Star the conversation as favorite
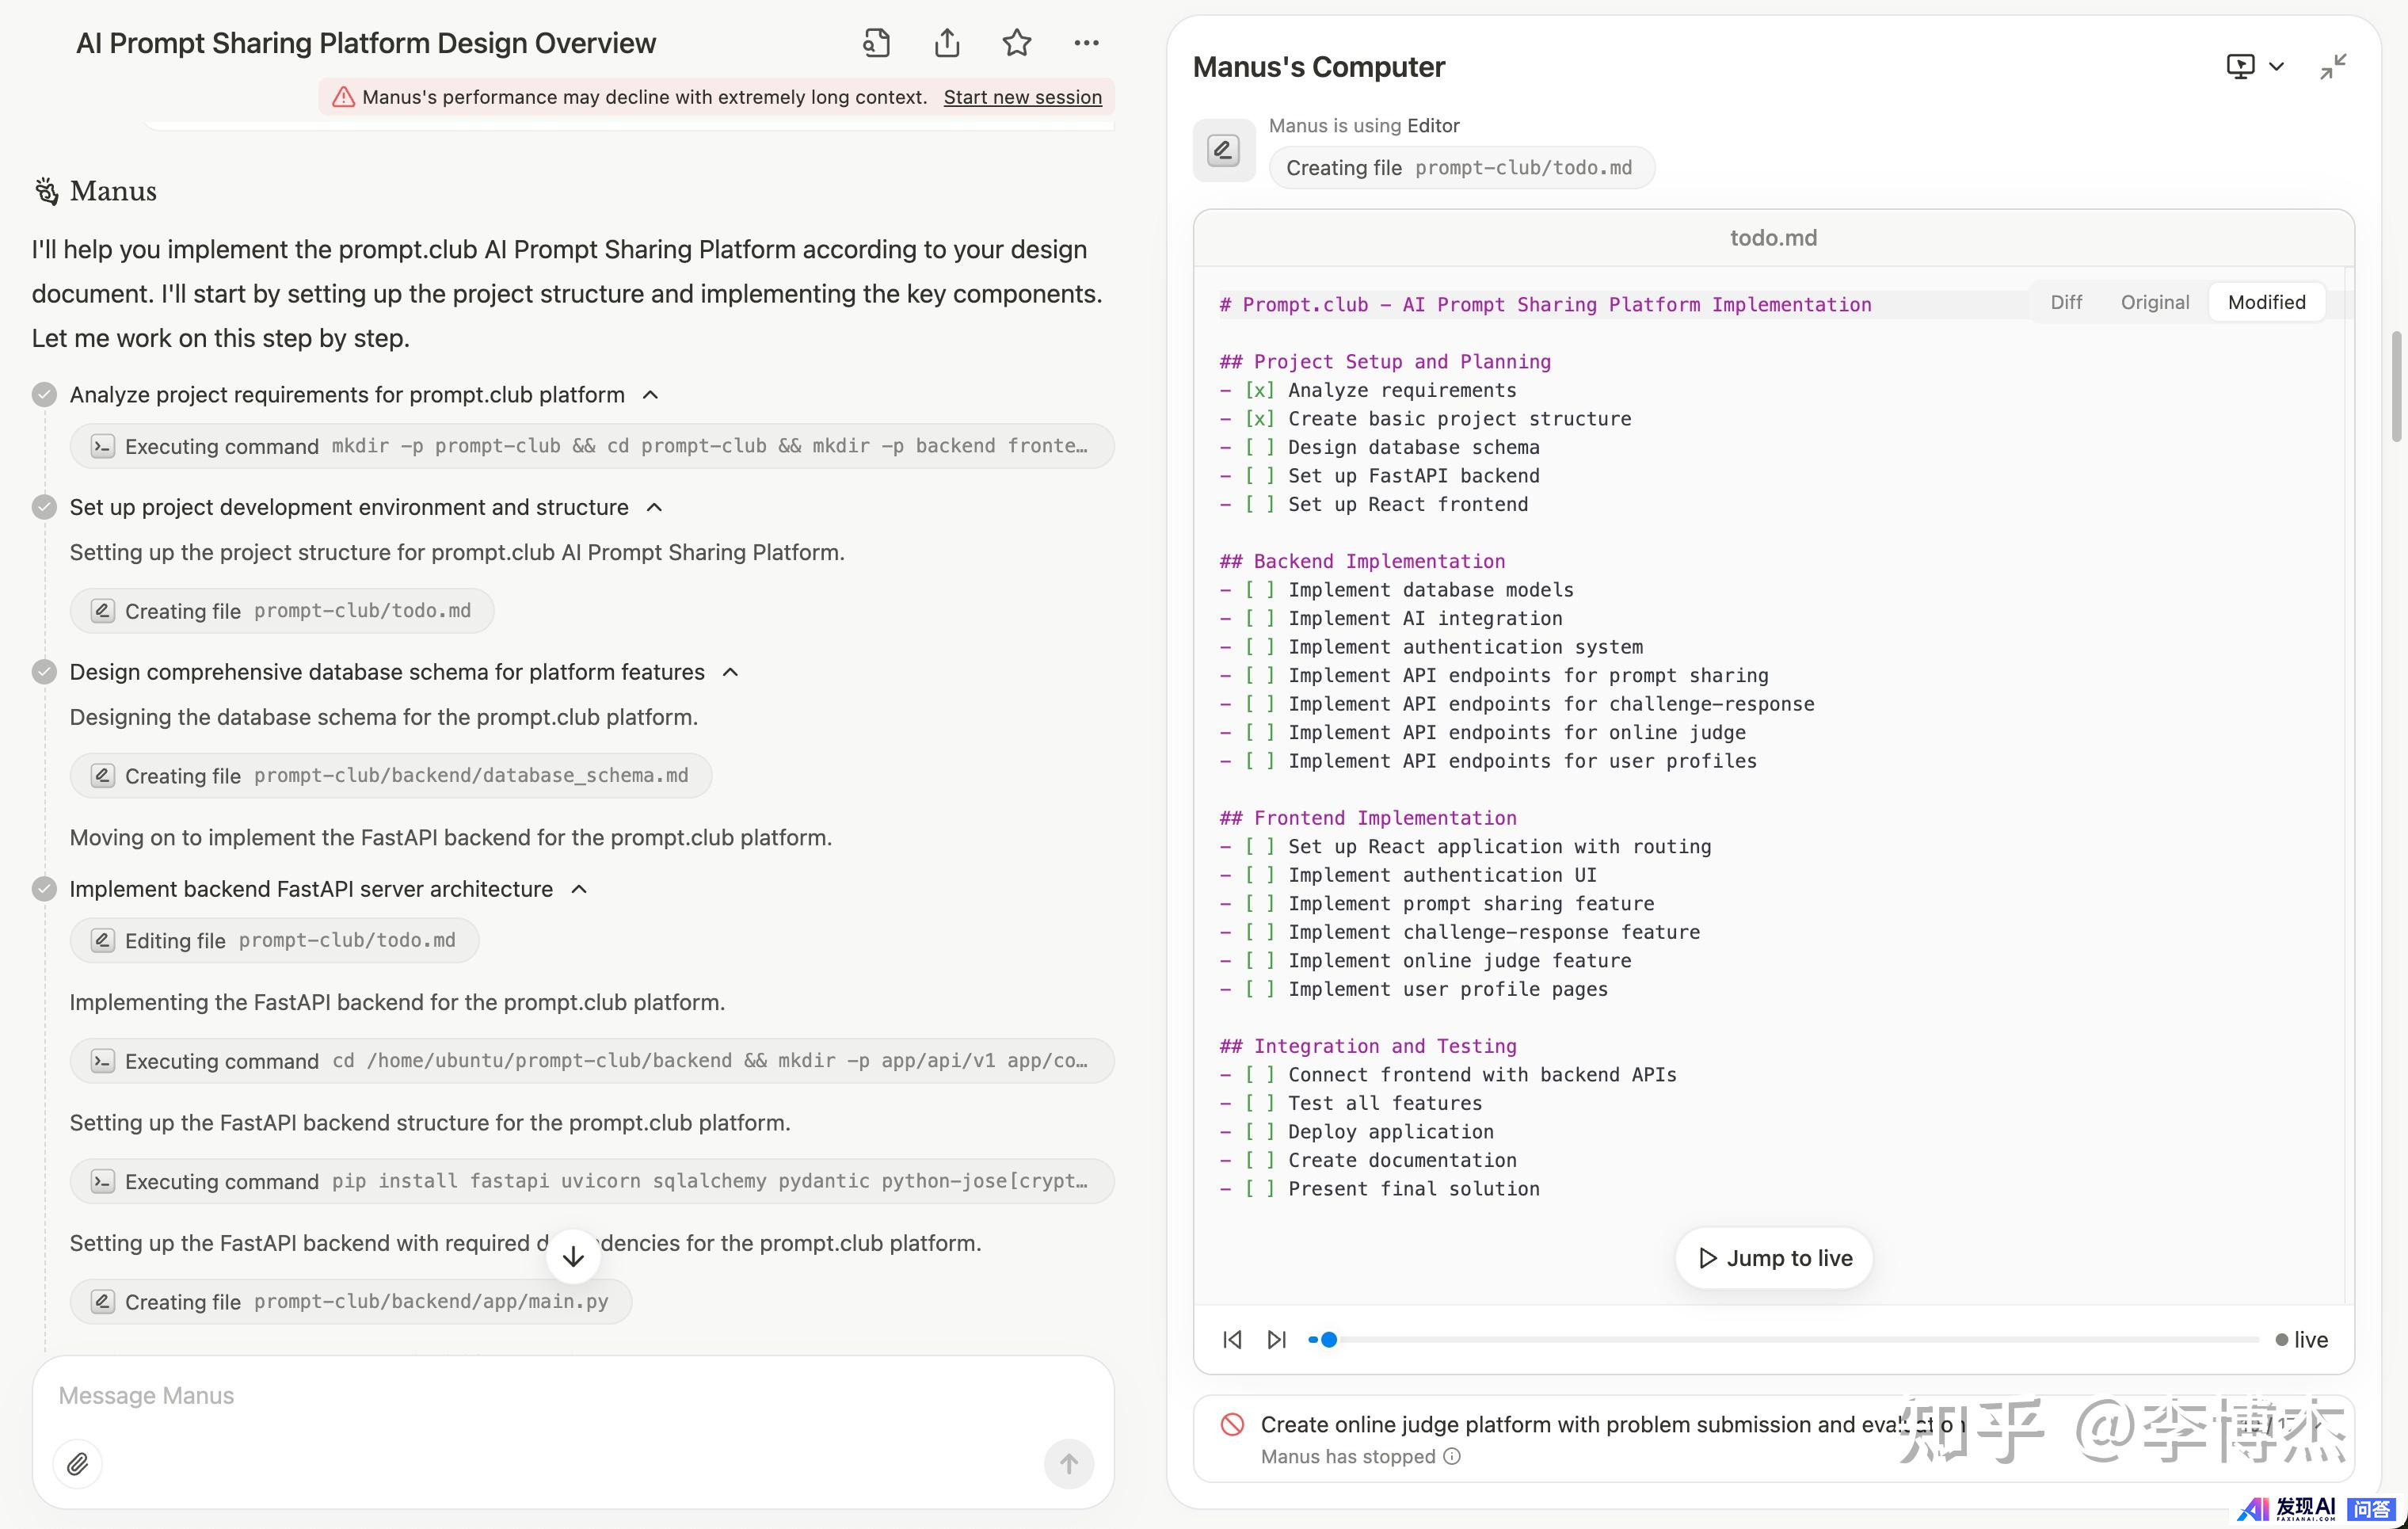Viewport: 2408px width, 1529px height. [1016, 43]
